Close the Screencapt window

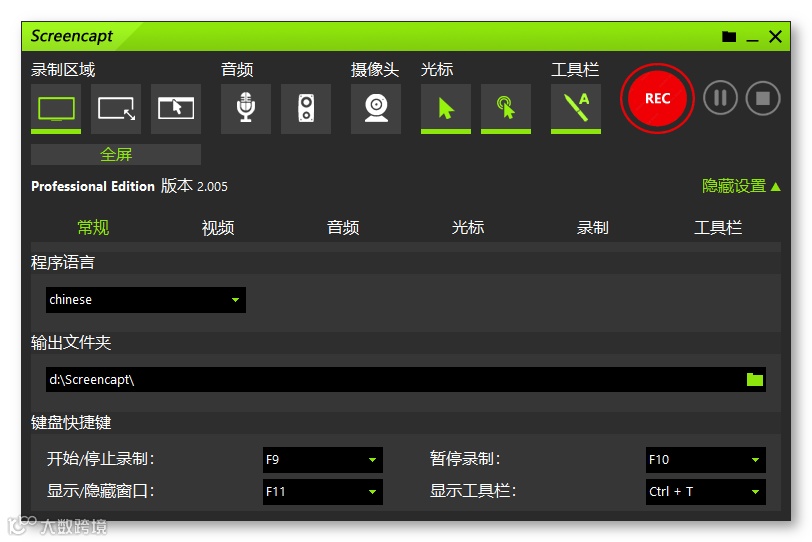775,37
